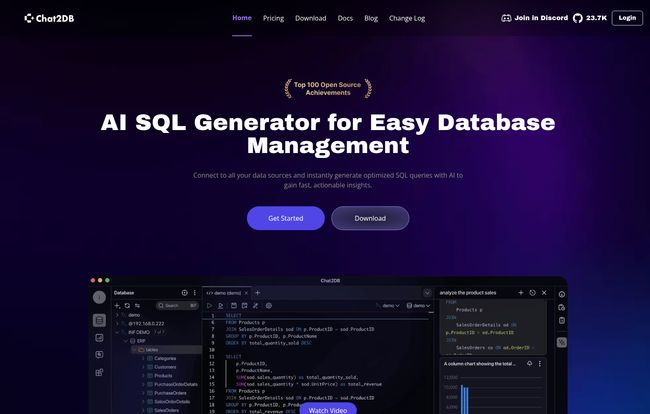
Task: Click the third icon in the app's right sidebar
Action: [562, 320]
